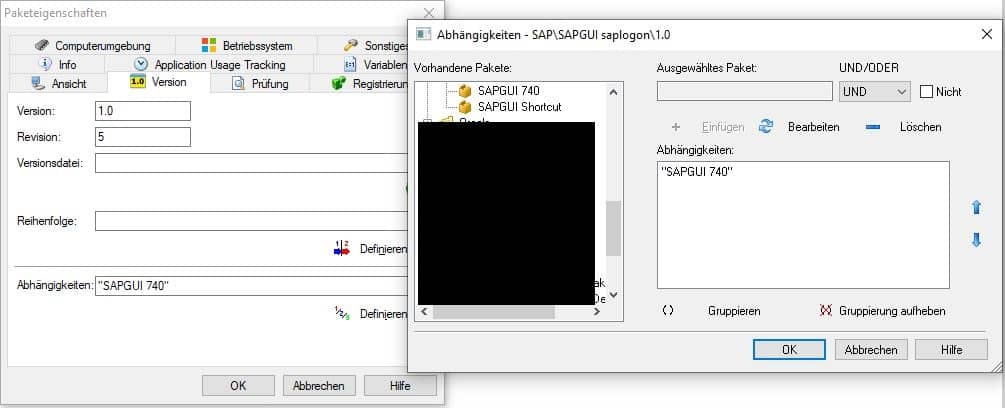Enable the Nicht checkbox
The height and width of the screenshot is (408, 1005).
(926, 92)
